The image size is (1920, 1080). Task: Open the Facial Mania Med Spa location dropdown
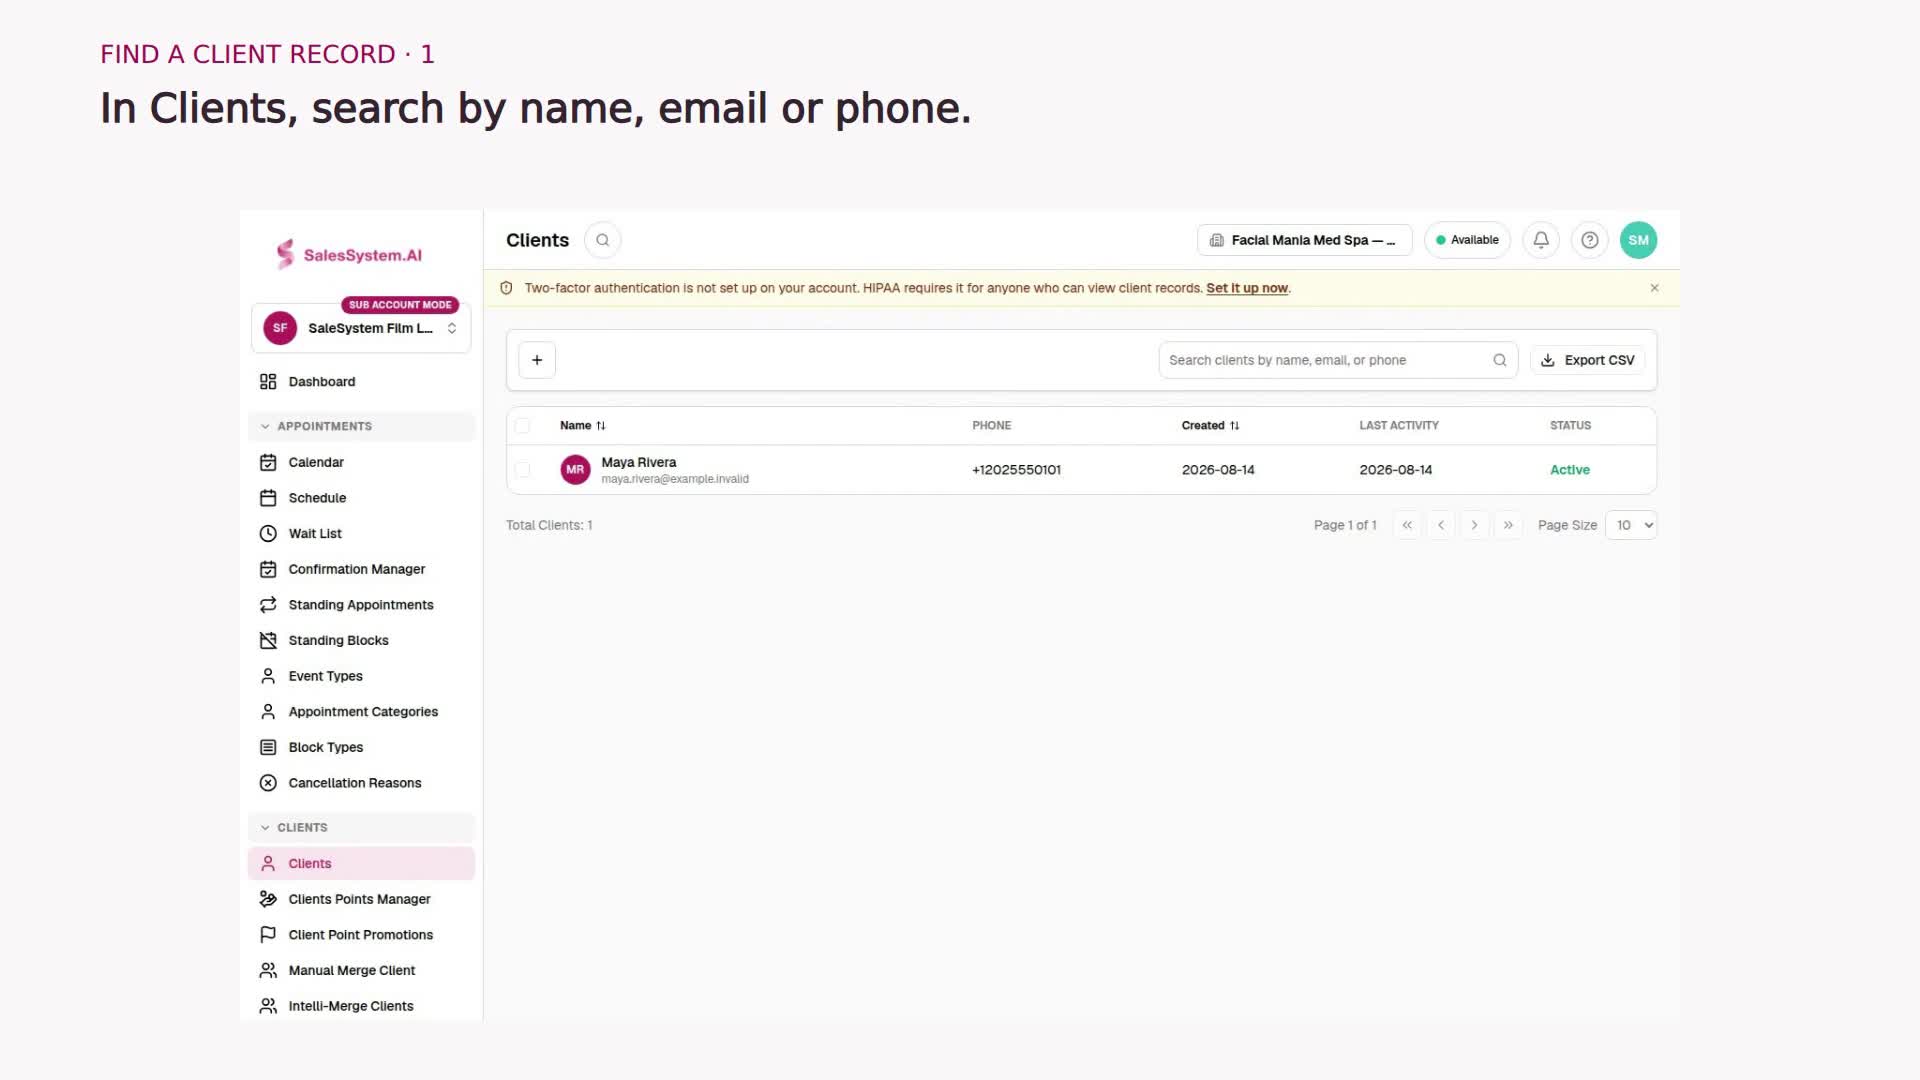coord(1304,240)
